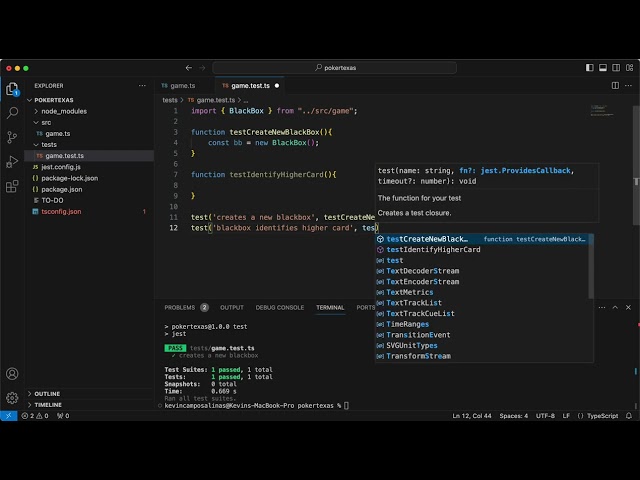Viewport: 640px width, 480px height.
Task: Toggle the secondary side bar layout icon
Action: tap(616, 68)
